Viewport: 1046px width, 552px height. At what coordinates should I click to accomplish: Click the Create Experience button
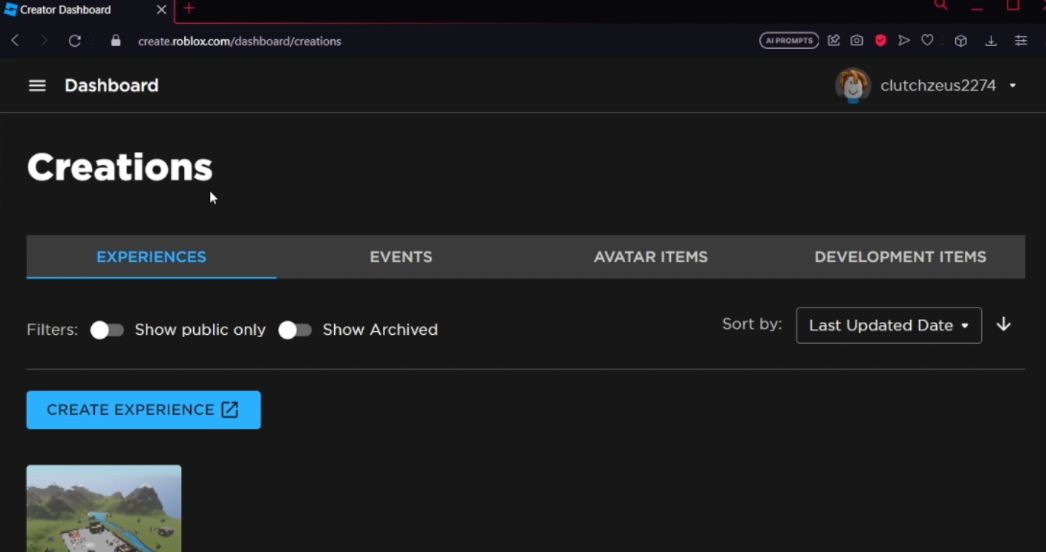tap(143, 410)
